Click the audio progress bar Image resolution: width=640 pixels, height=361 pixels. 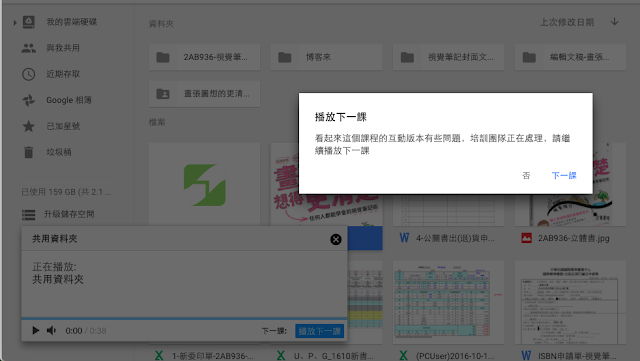[184, 318]
